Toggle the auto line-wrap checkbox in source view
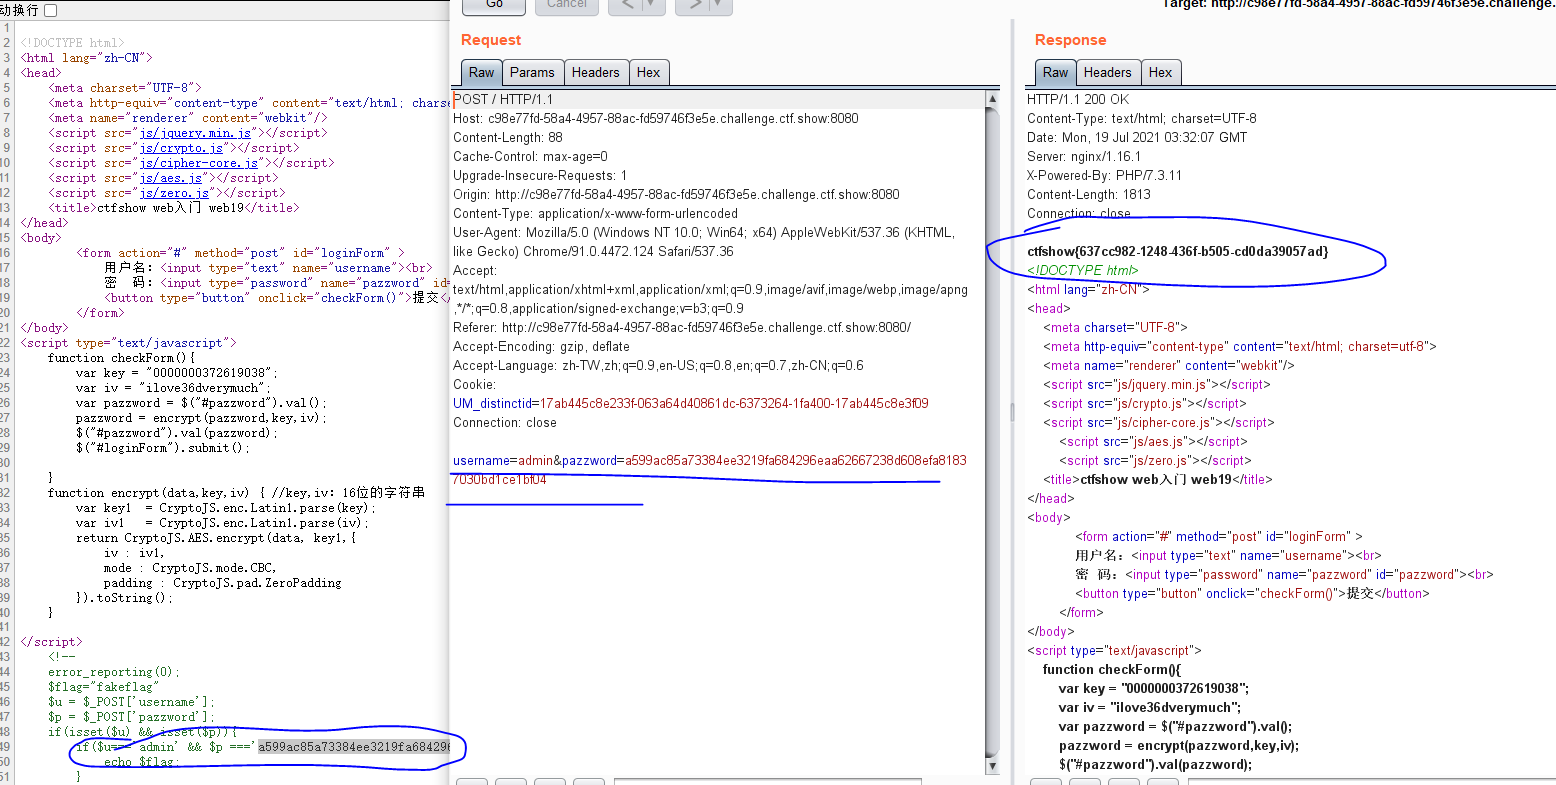 coord(51,10)
